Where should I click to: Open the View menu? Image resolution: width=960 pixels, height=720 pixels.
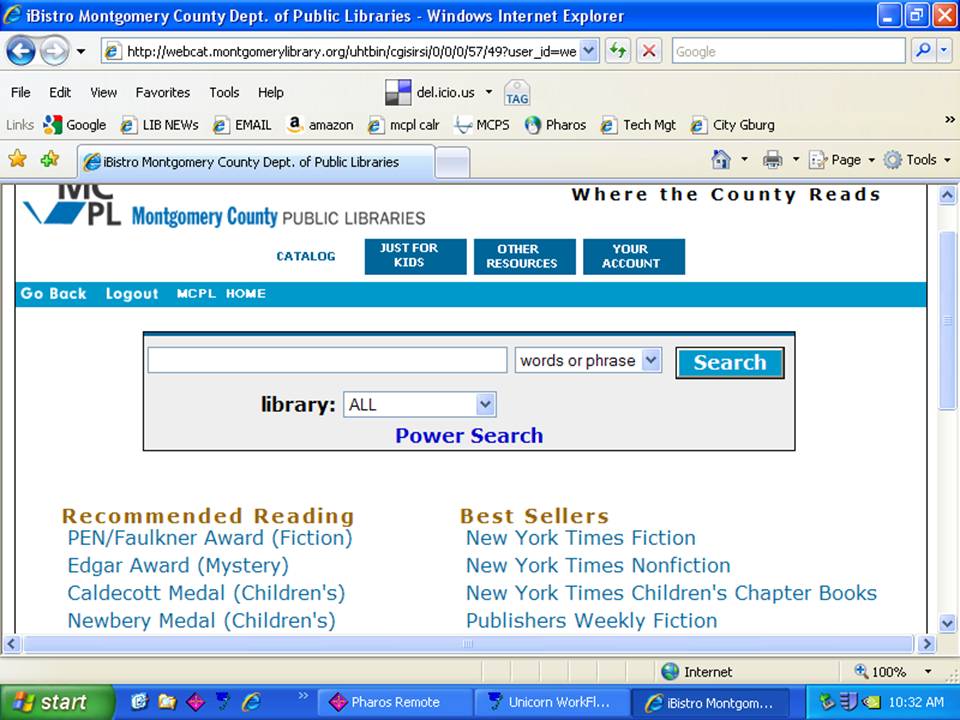(x=103, y=92)
